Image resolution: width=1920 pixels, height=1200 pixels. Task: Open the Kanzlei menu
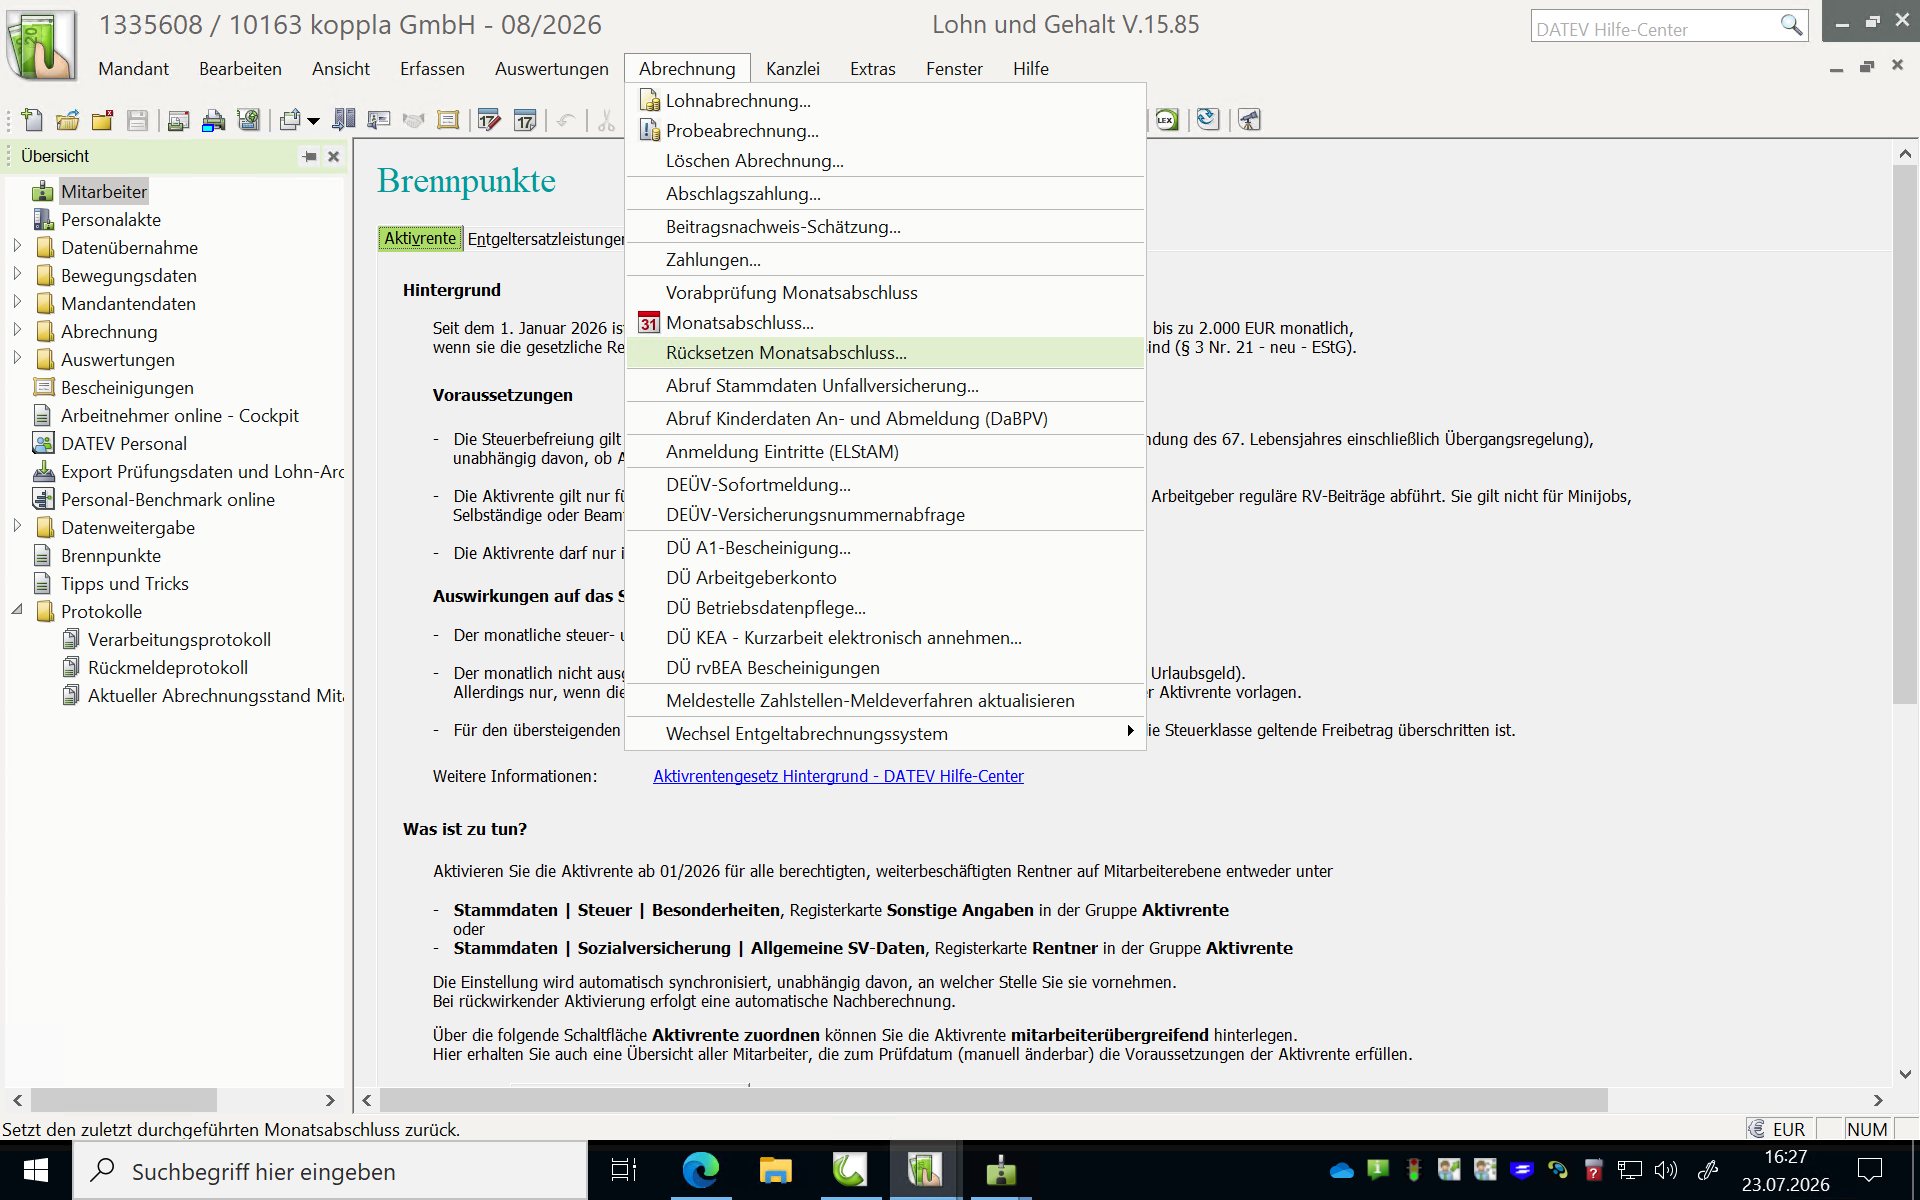(792, 68)
